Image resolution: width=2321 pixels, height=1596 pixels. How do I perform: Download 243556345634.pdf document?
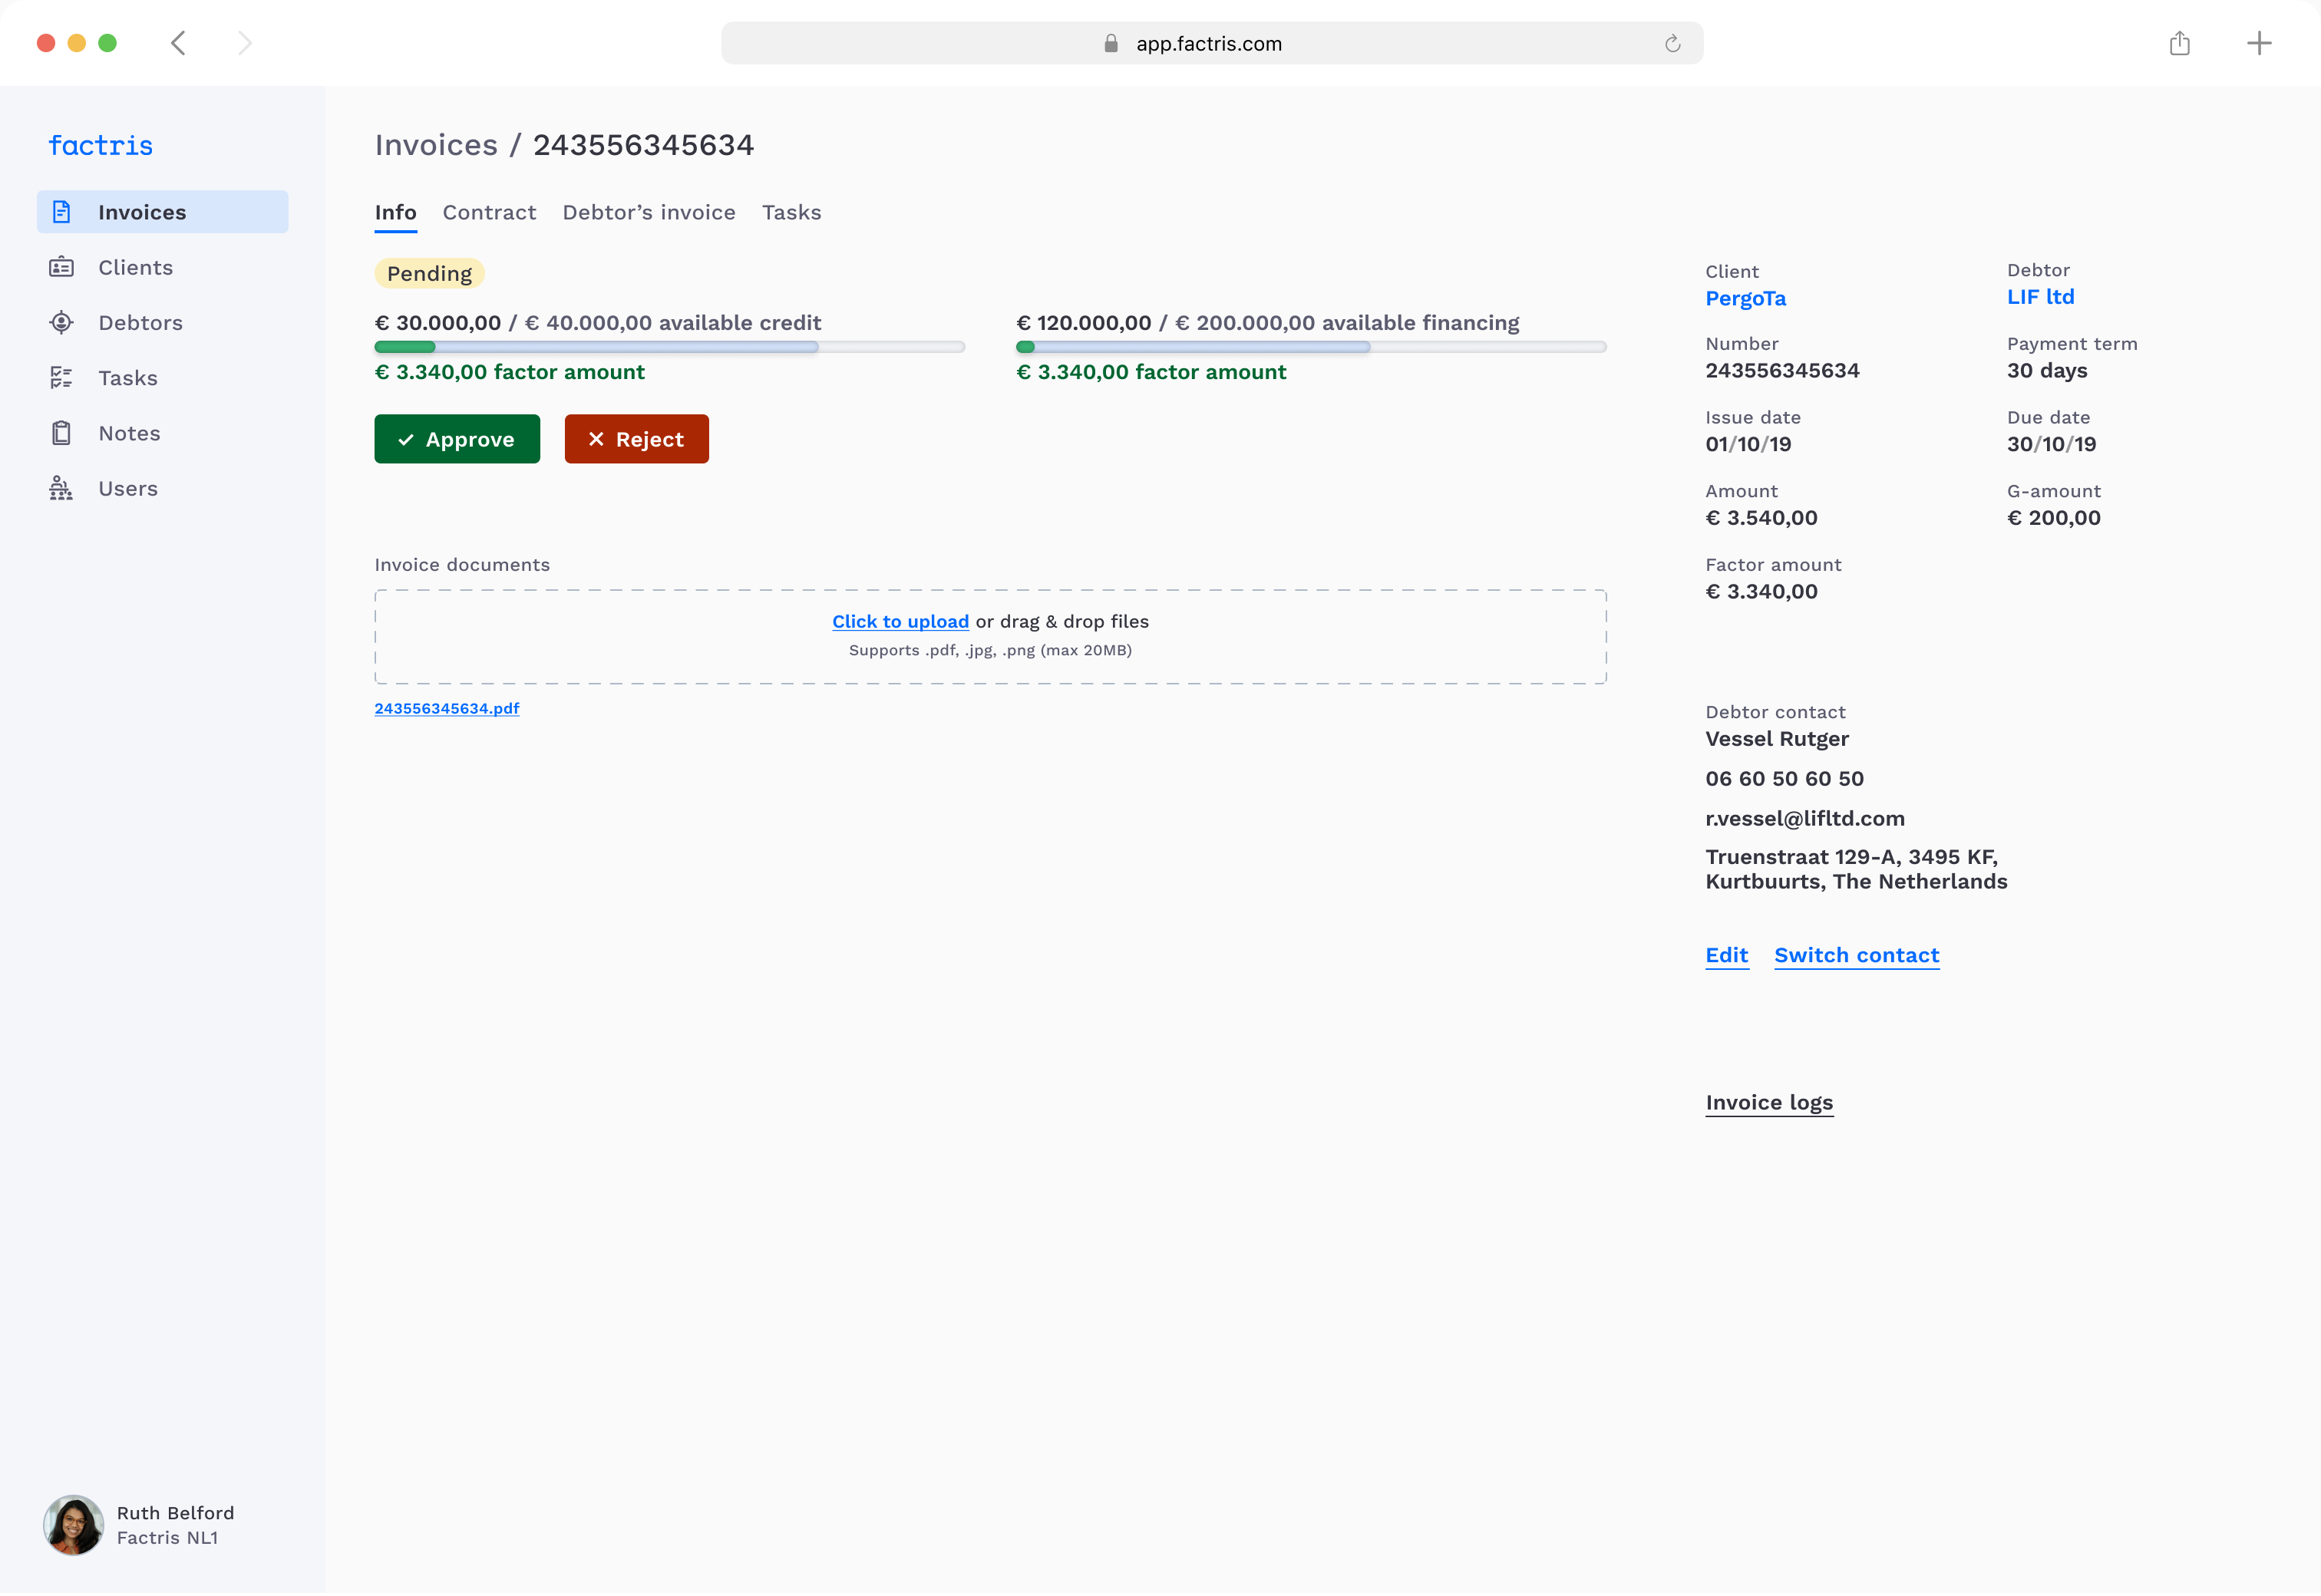(446, 708)
